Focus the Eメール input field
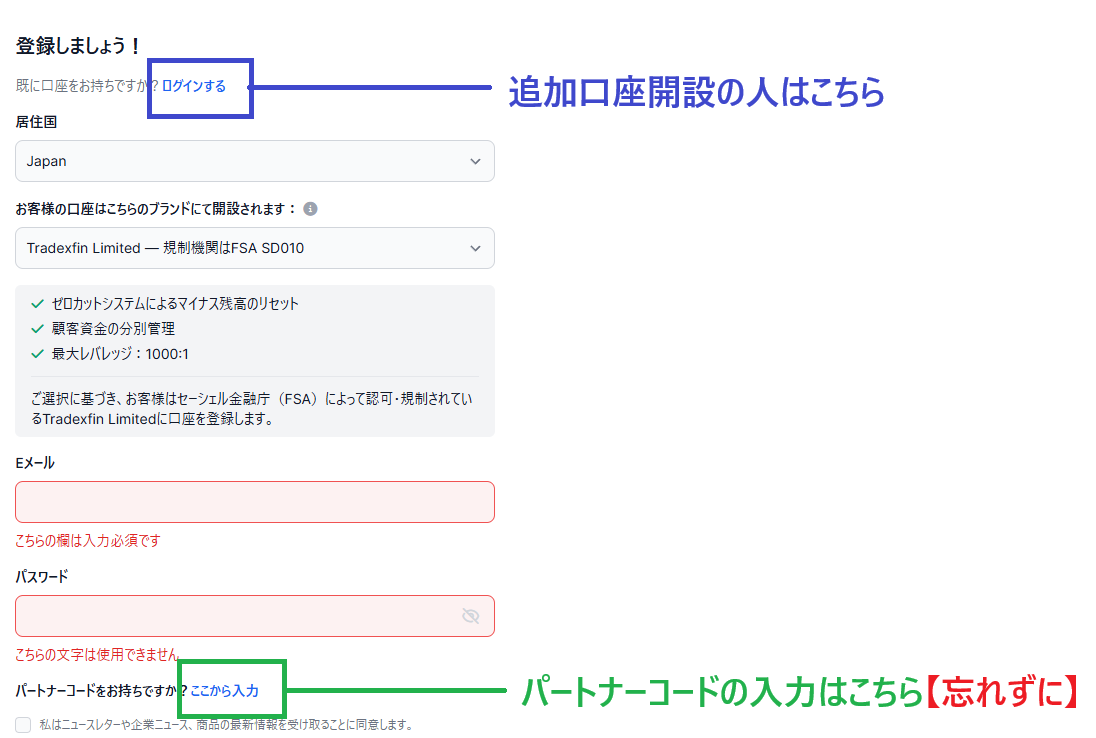Image resolution: width=1096 pixels, height=738 pixels. (255, 502)
